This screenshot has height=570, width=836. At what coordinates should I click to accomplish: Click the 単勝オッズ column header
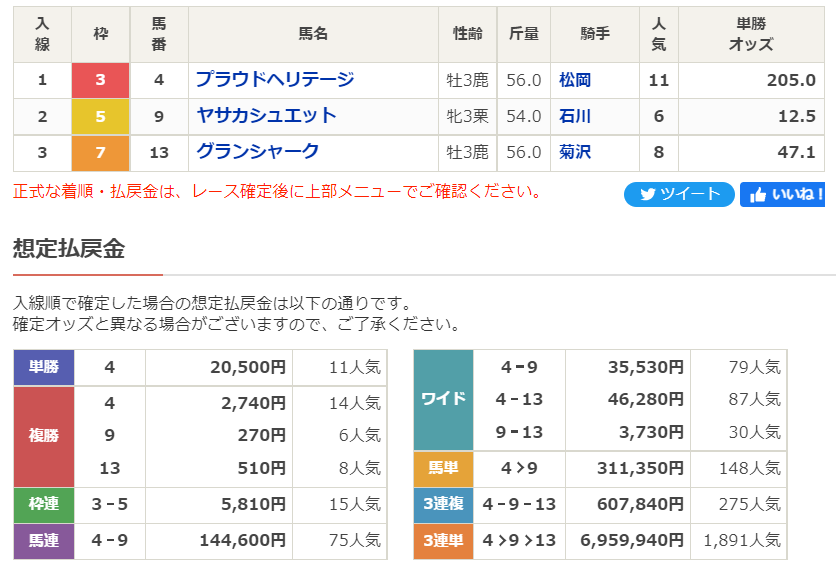[751, 34]
